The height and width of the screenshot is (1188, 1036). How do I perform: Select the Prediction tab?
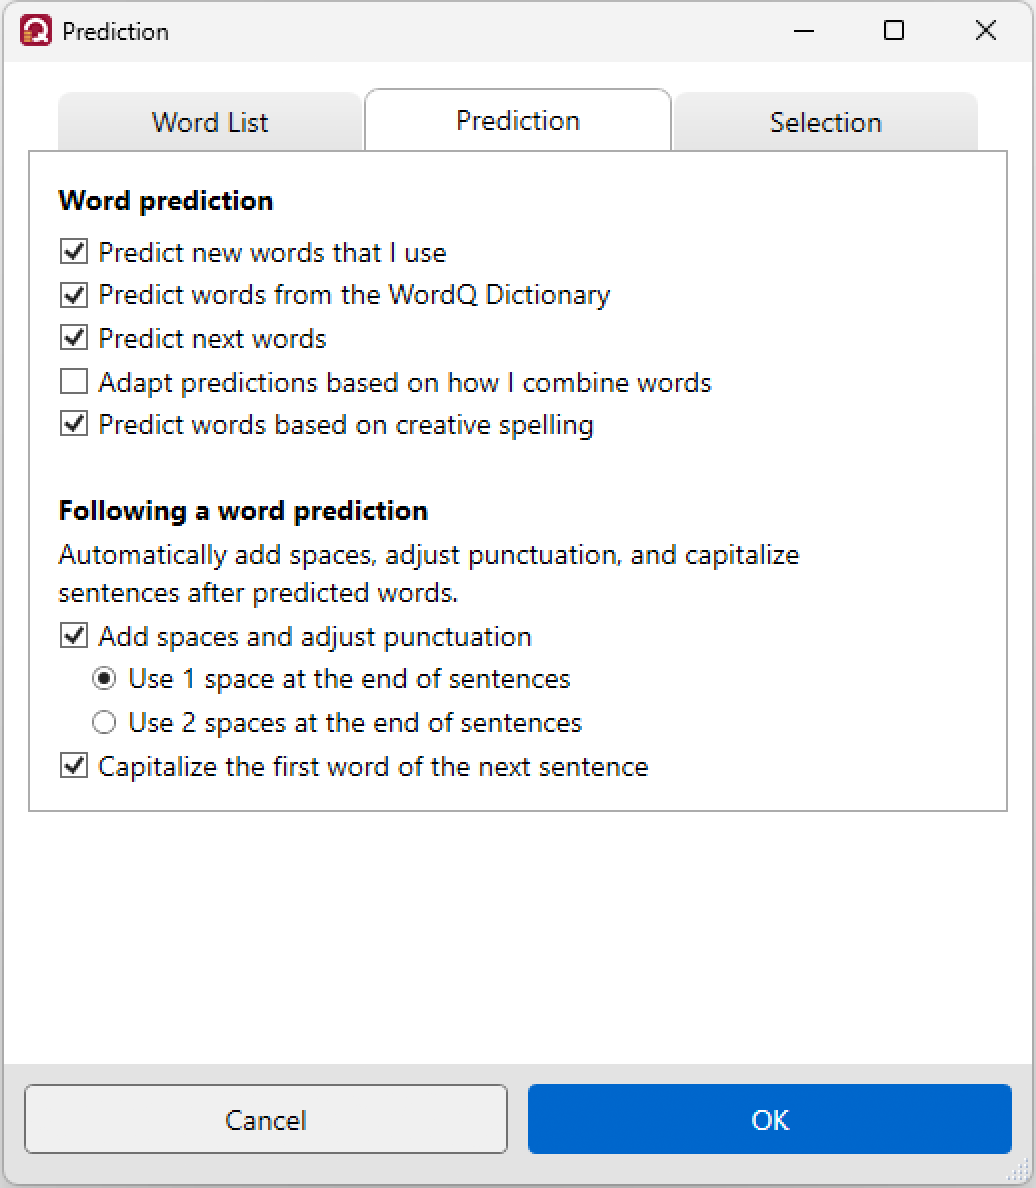518,120
